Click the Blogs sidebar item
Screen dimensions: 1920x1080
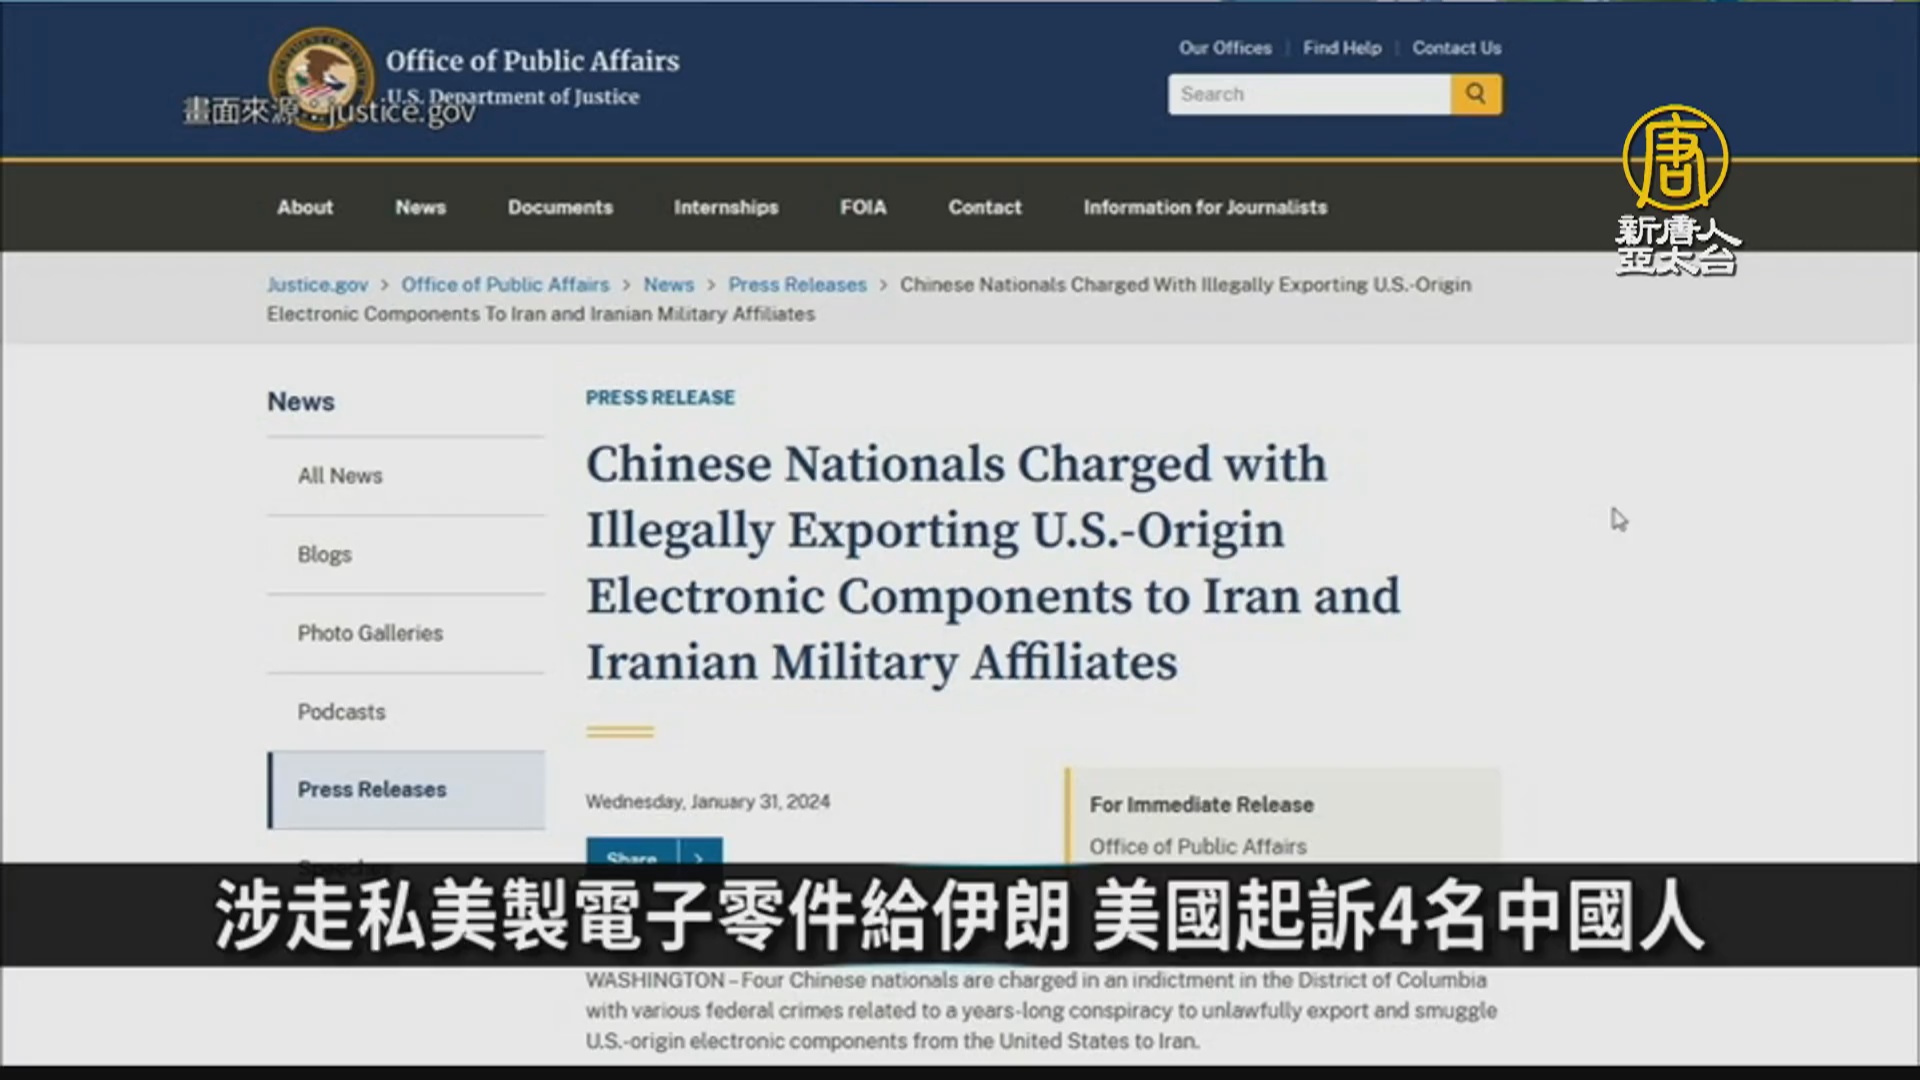(x=324, y=554)
